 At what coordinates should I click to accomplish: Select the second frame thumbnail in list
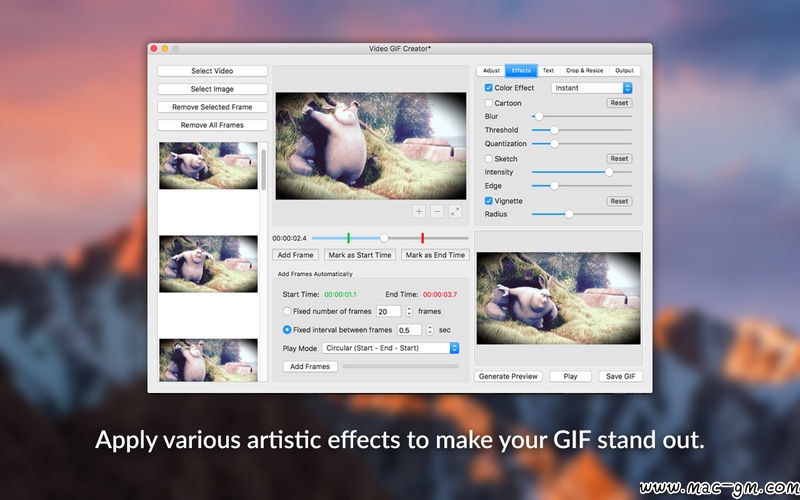(x=208, y=264)
